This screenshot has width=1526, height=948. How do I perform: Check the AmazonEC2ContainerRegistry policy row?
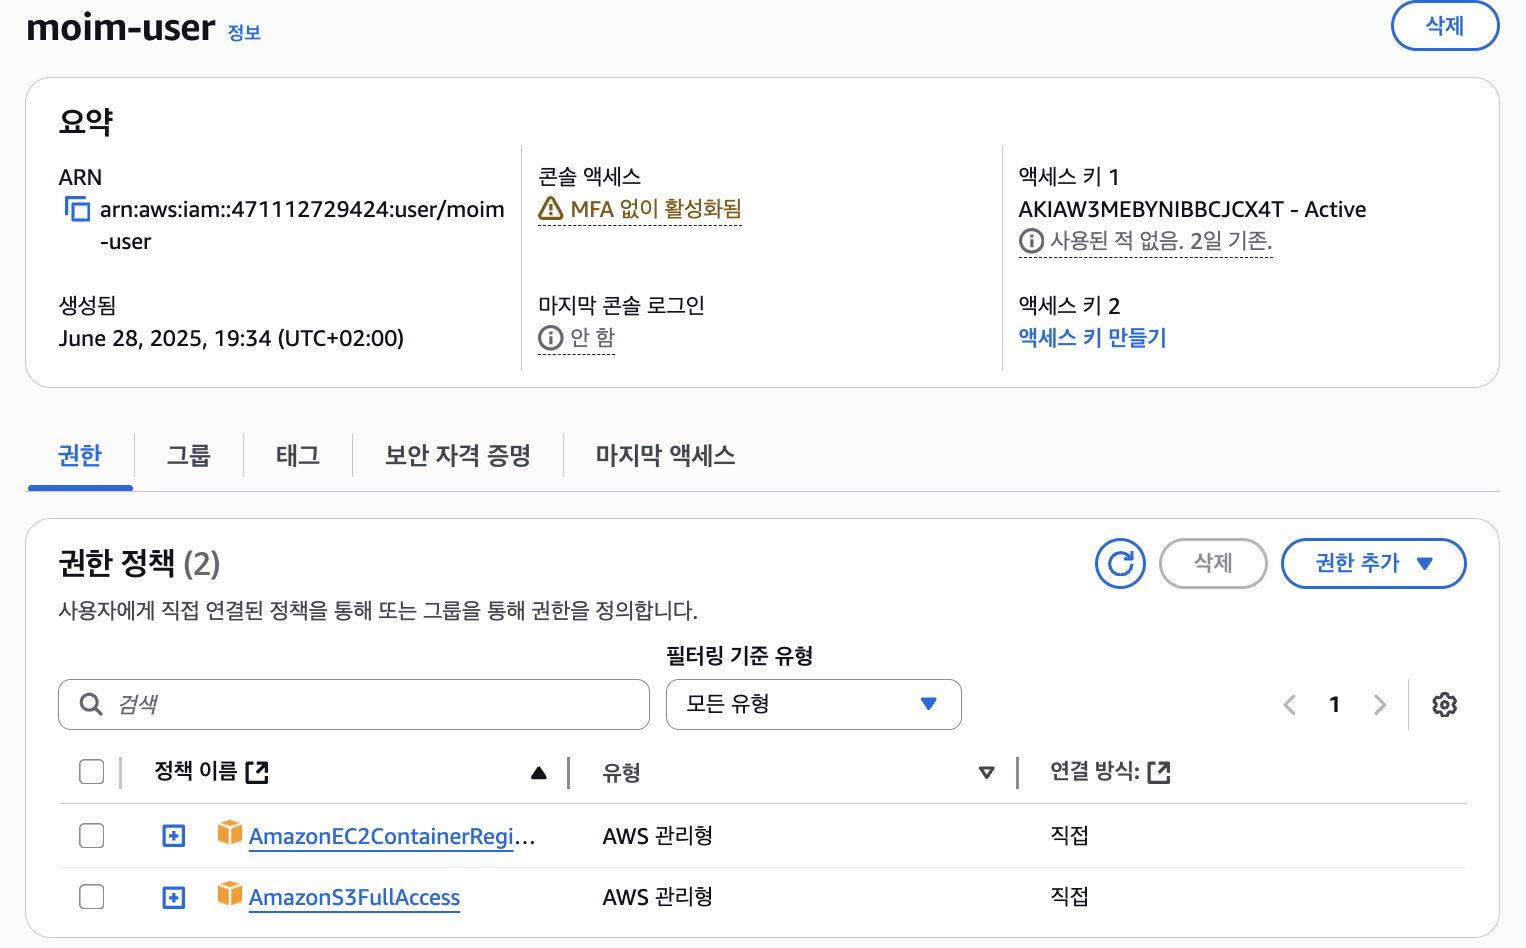pos(92,835)
